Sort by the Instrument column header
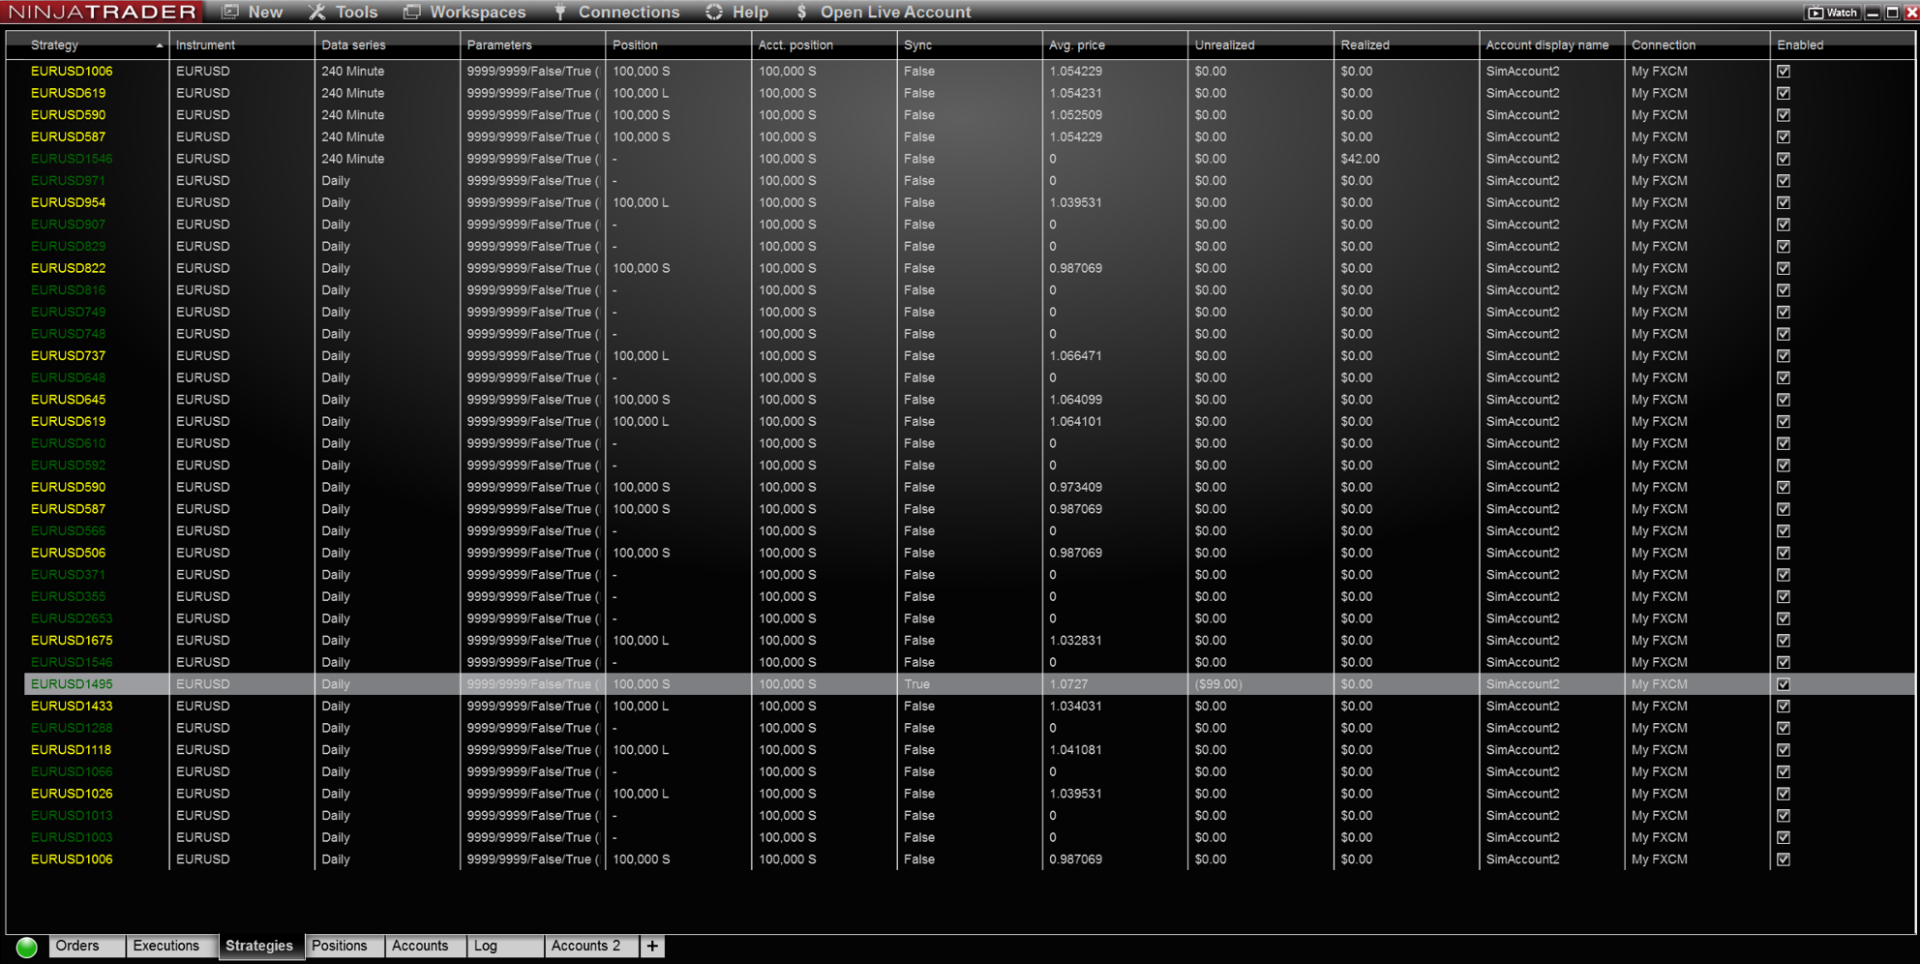 [x=242, y=45]
